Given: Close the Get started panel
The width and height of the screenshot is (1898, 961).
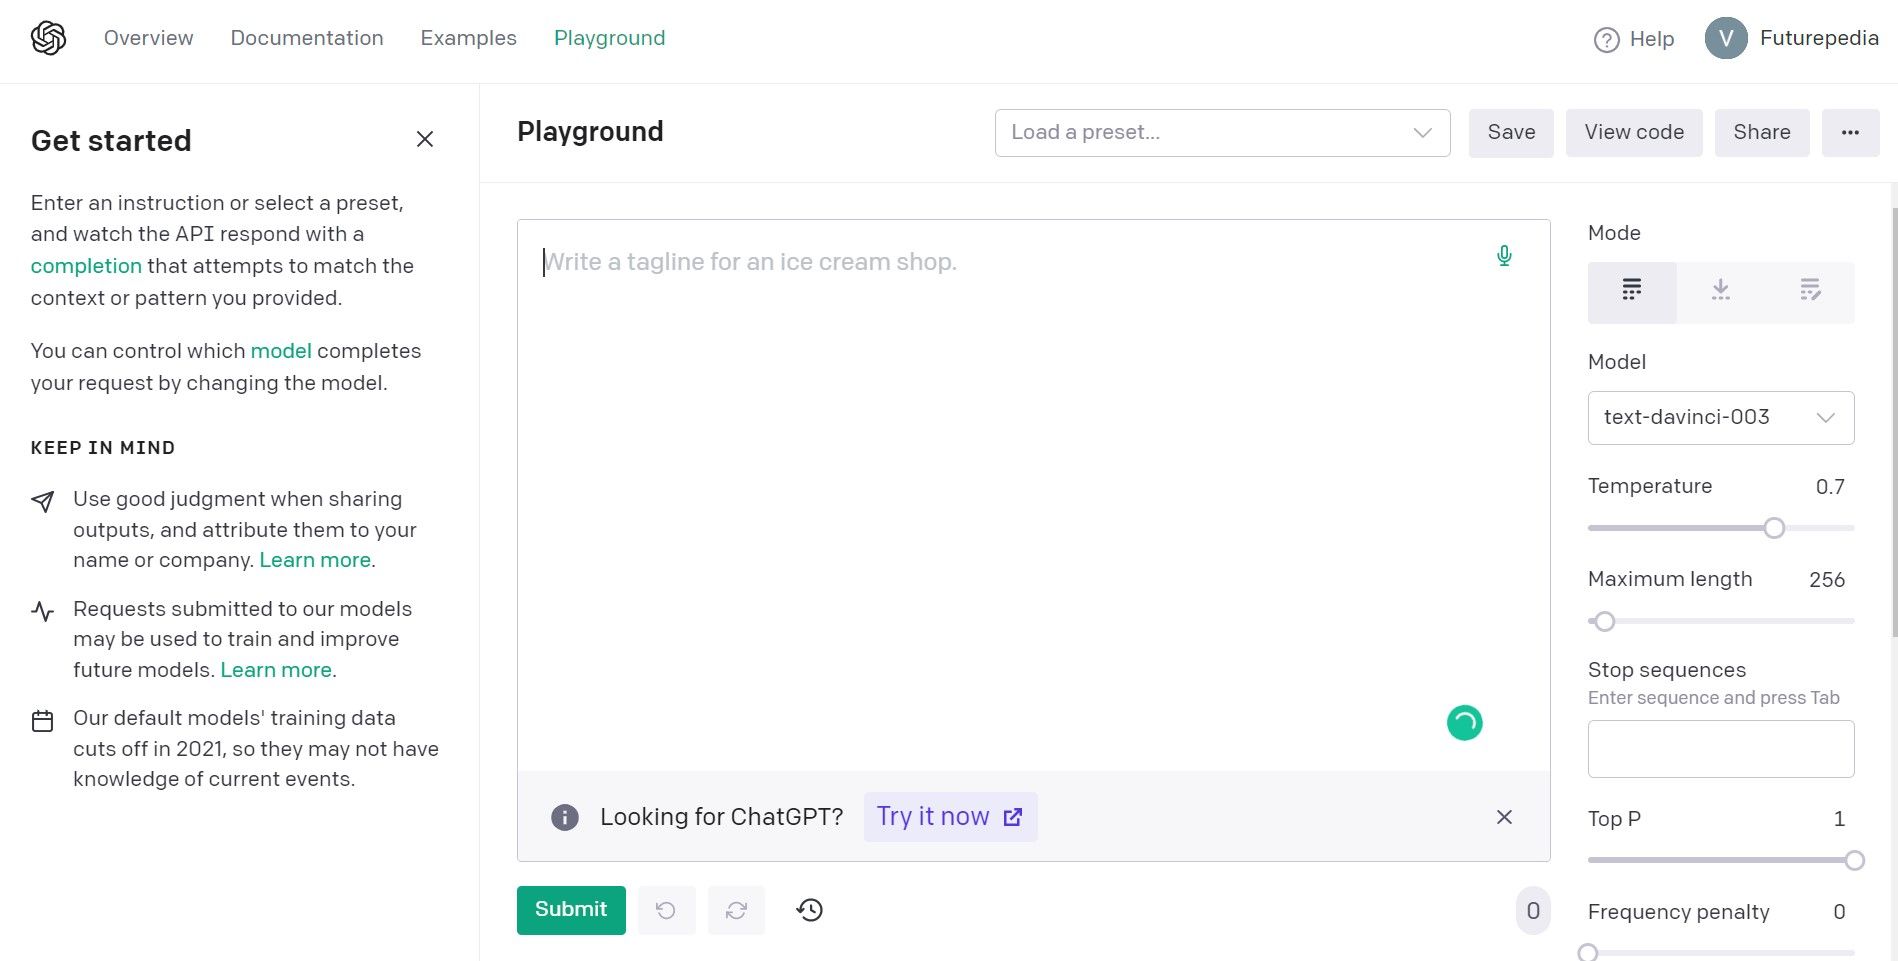Looking at the screenshot, I should click(x=425, y=139).
